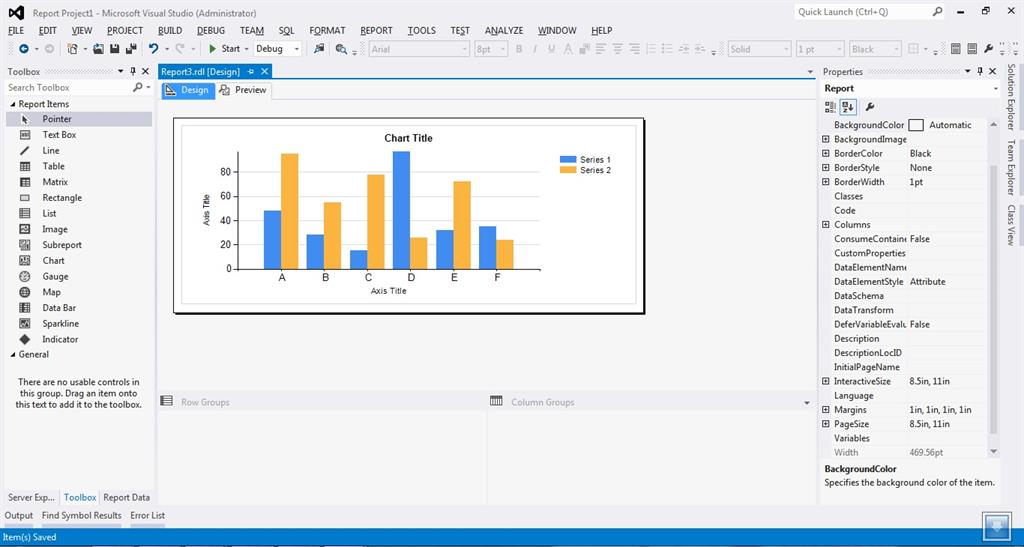
Task: Toggle auto-hide pin on Toolbox panel
Action: tap(133, 71)
